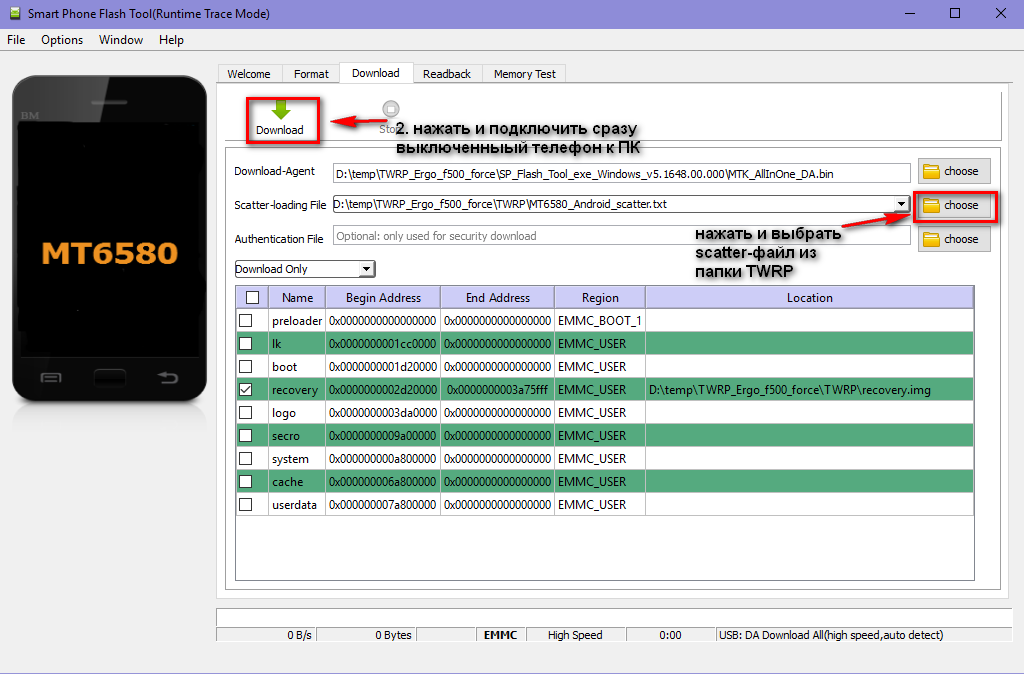
Task: Click the Smart Phone Flash Tool title icon
Action: (x=14, y=13)
